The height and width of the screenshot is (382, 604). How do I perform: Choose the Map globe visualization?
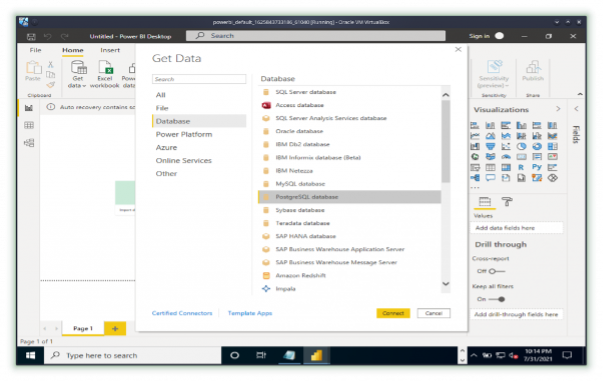pyautogui.click(x=475, y=157)
